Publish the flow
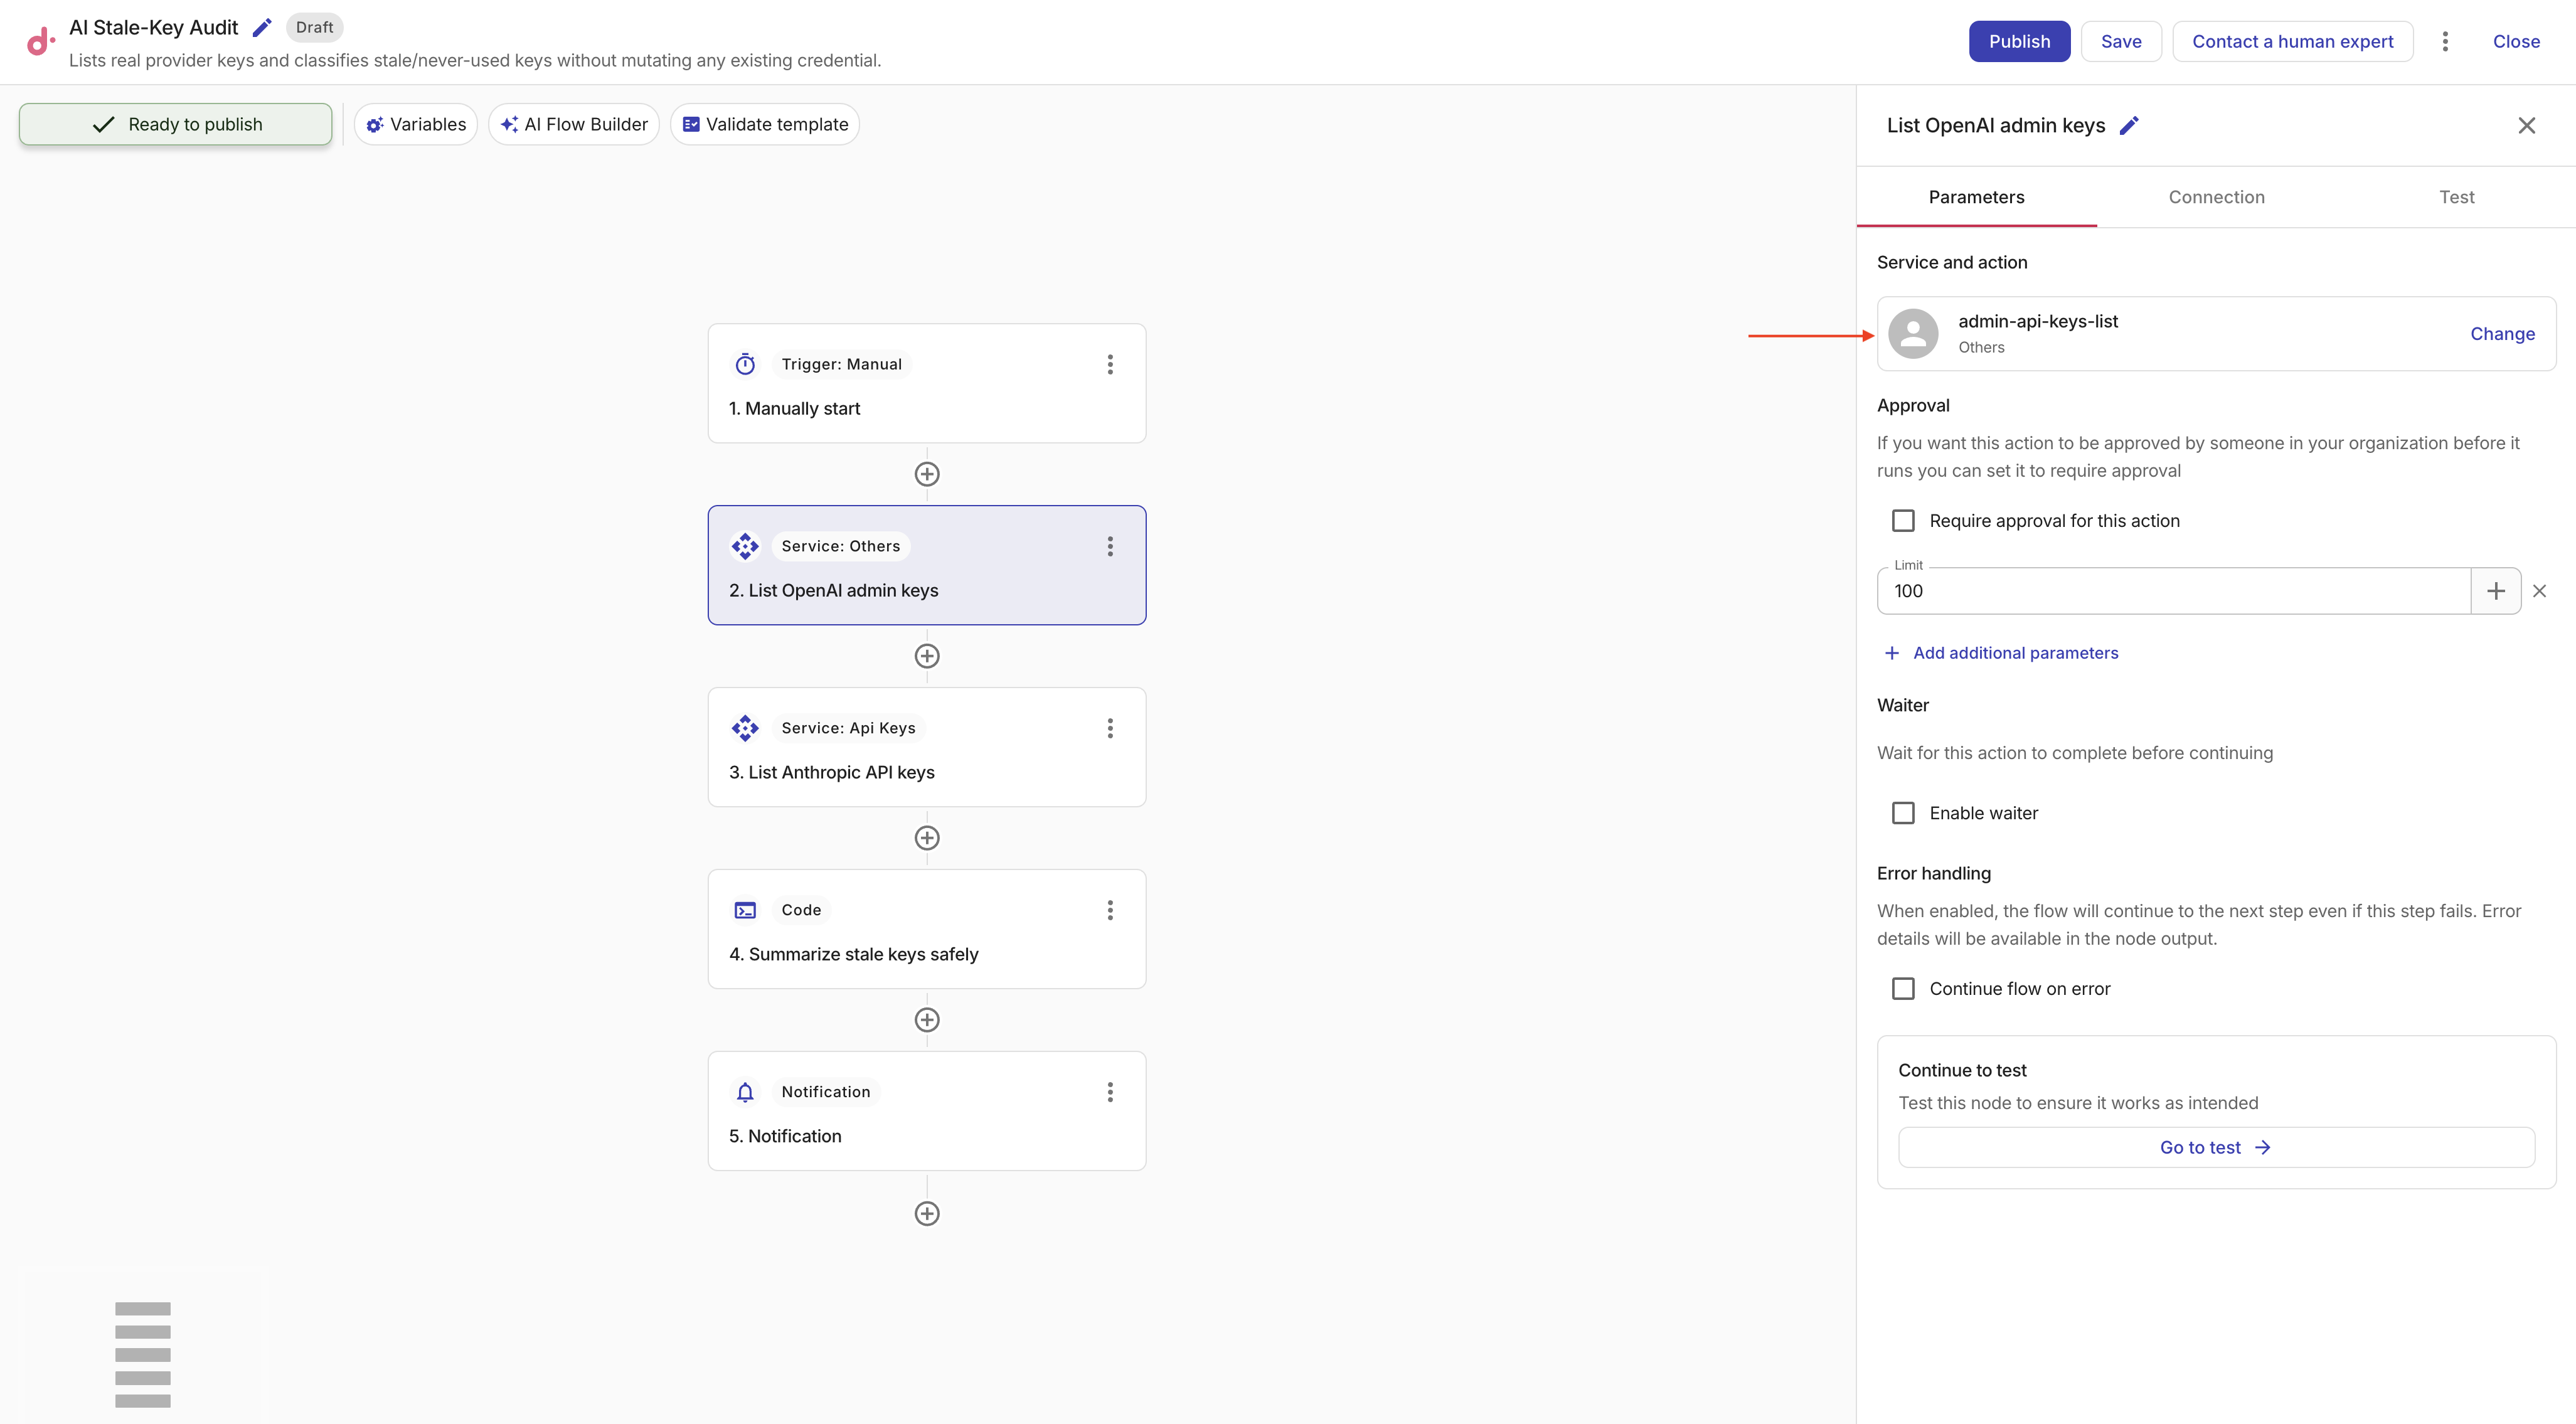 point(2019,41)
